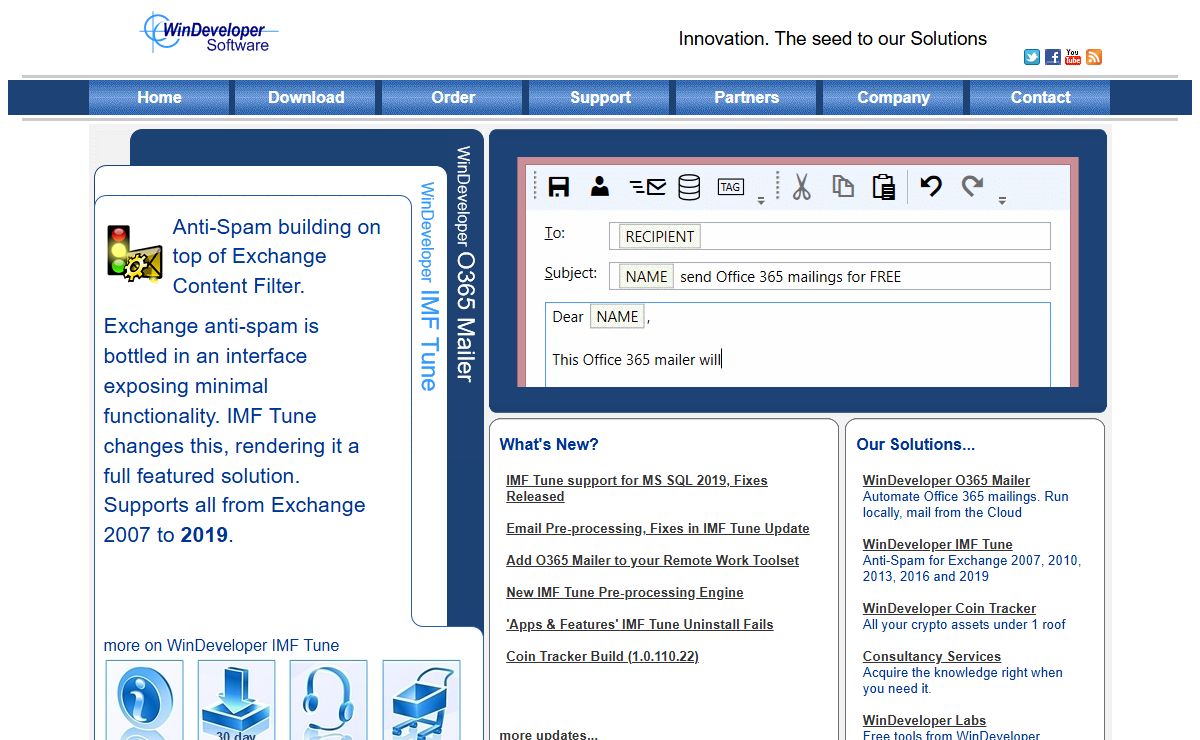Click the To: recipient field

point(830,236)
